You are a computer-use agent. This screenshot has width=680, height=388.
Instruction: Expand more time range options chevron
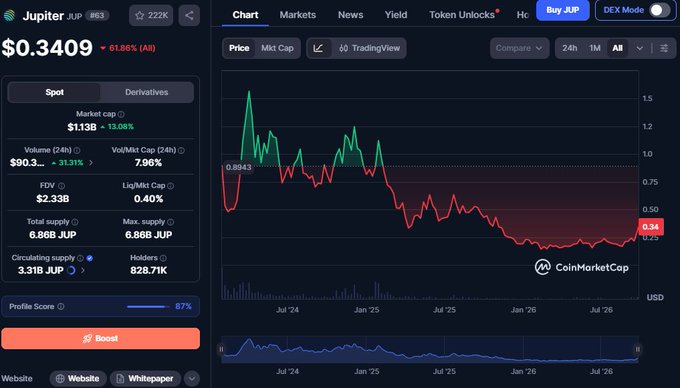click(x=639, y=48)
